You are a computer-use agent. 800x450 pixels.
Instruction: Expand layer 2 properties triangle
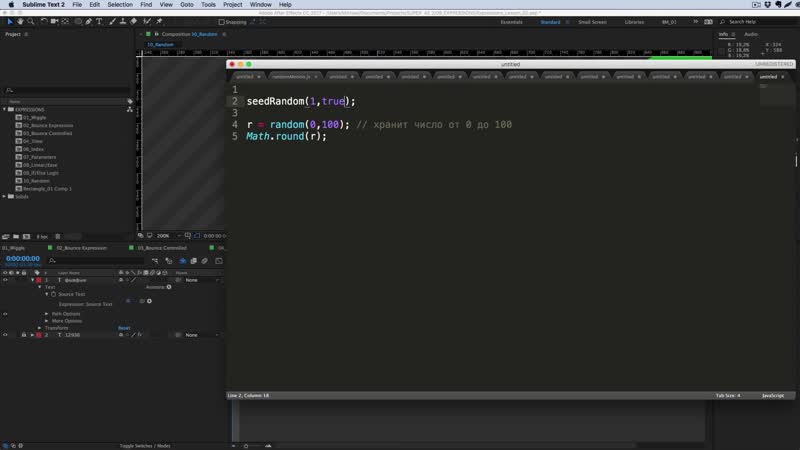(x=33, y=335)
